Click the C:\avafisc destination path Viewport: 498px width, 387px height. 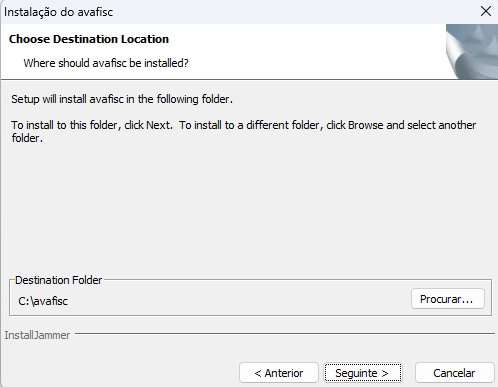(x=43, y=301)
